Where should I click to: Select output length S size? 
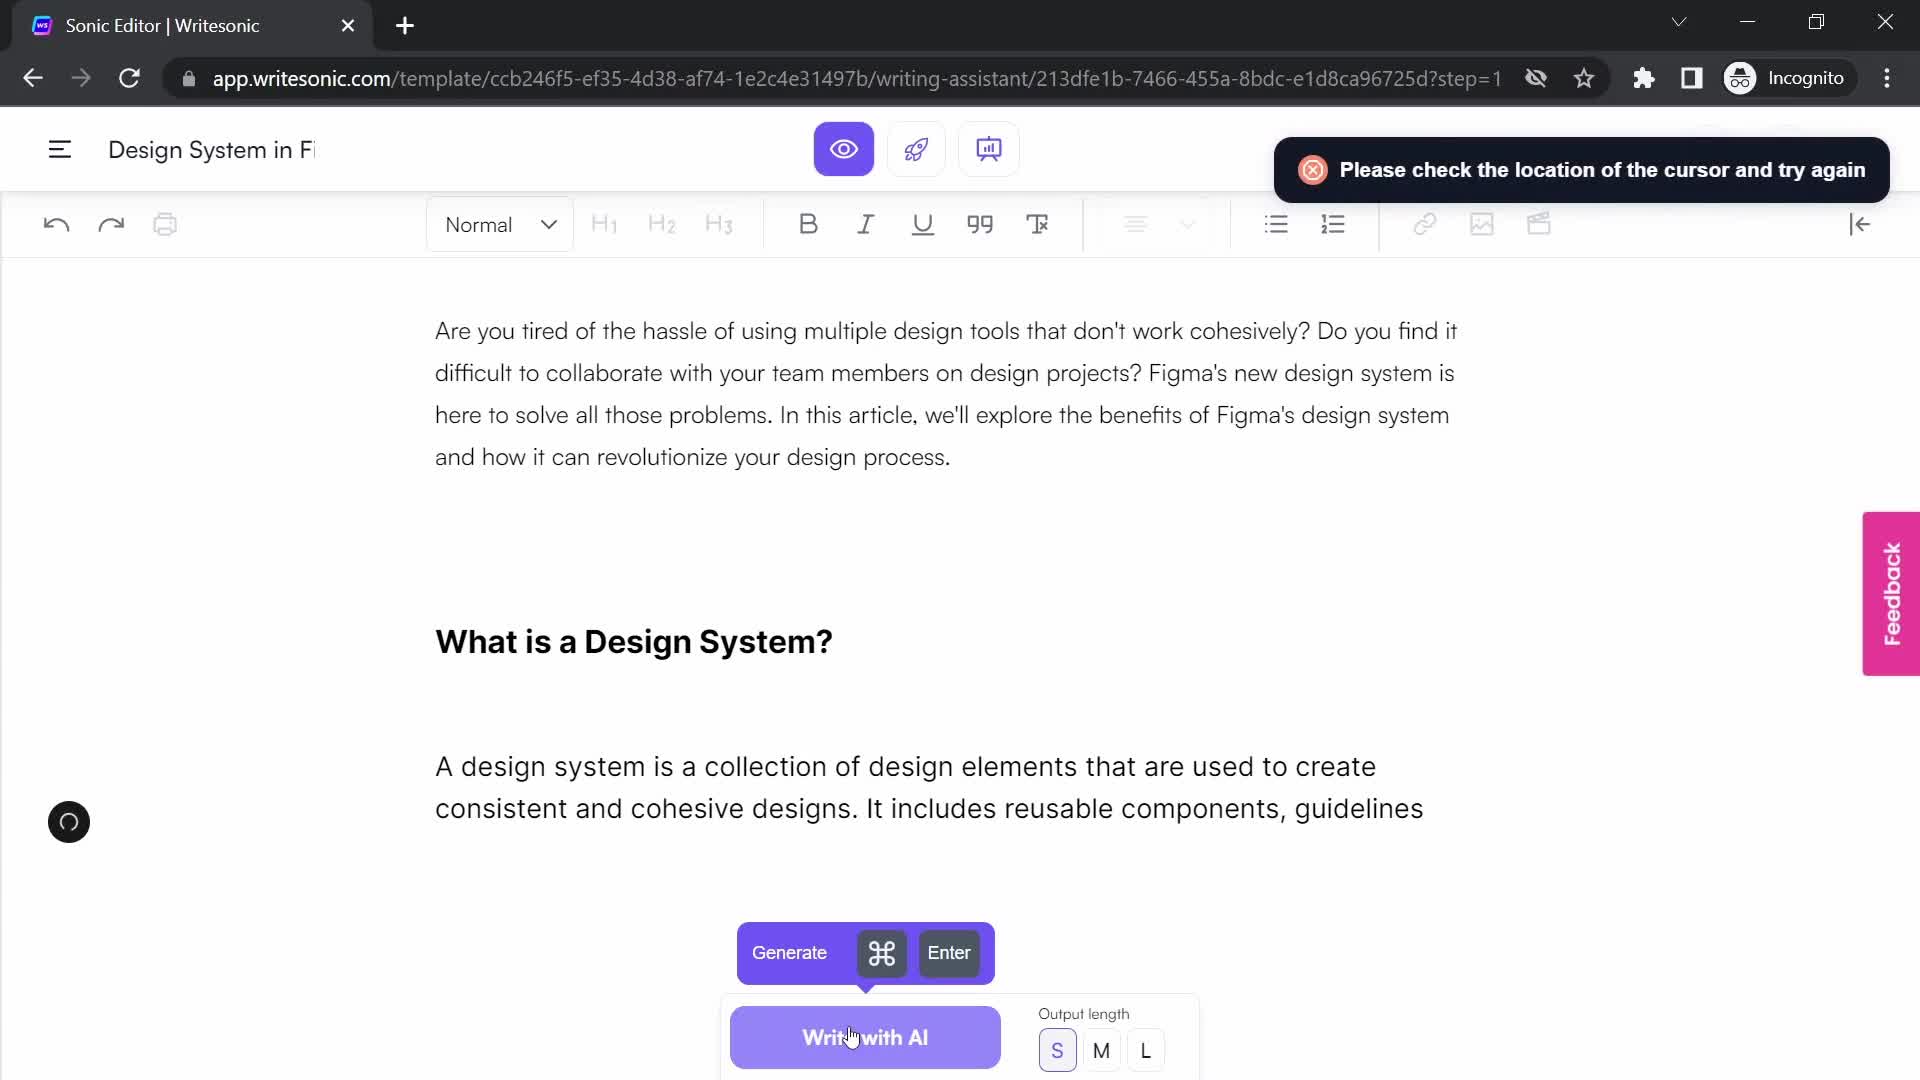click(x=1056, y=1051)
